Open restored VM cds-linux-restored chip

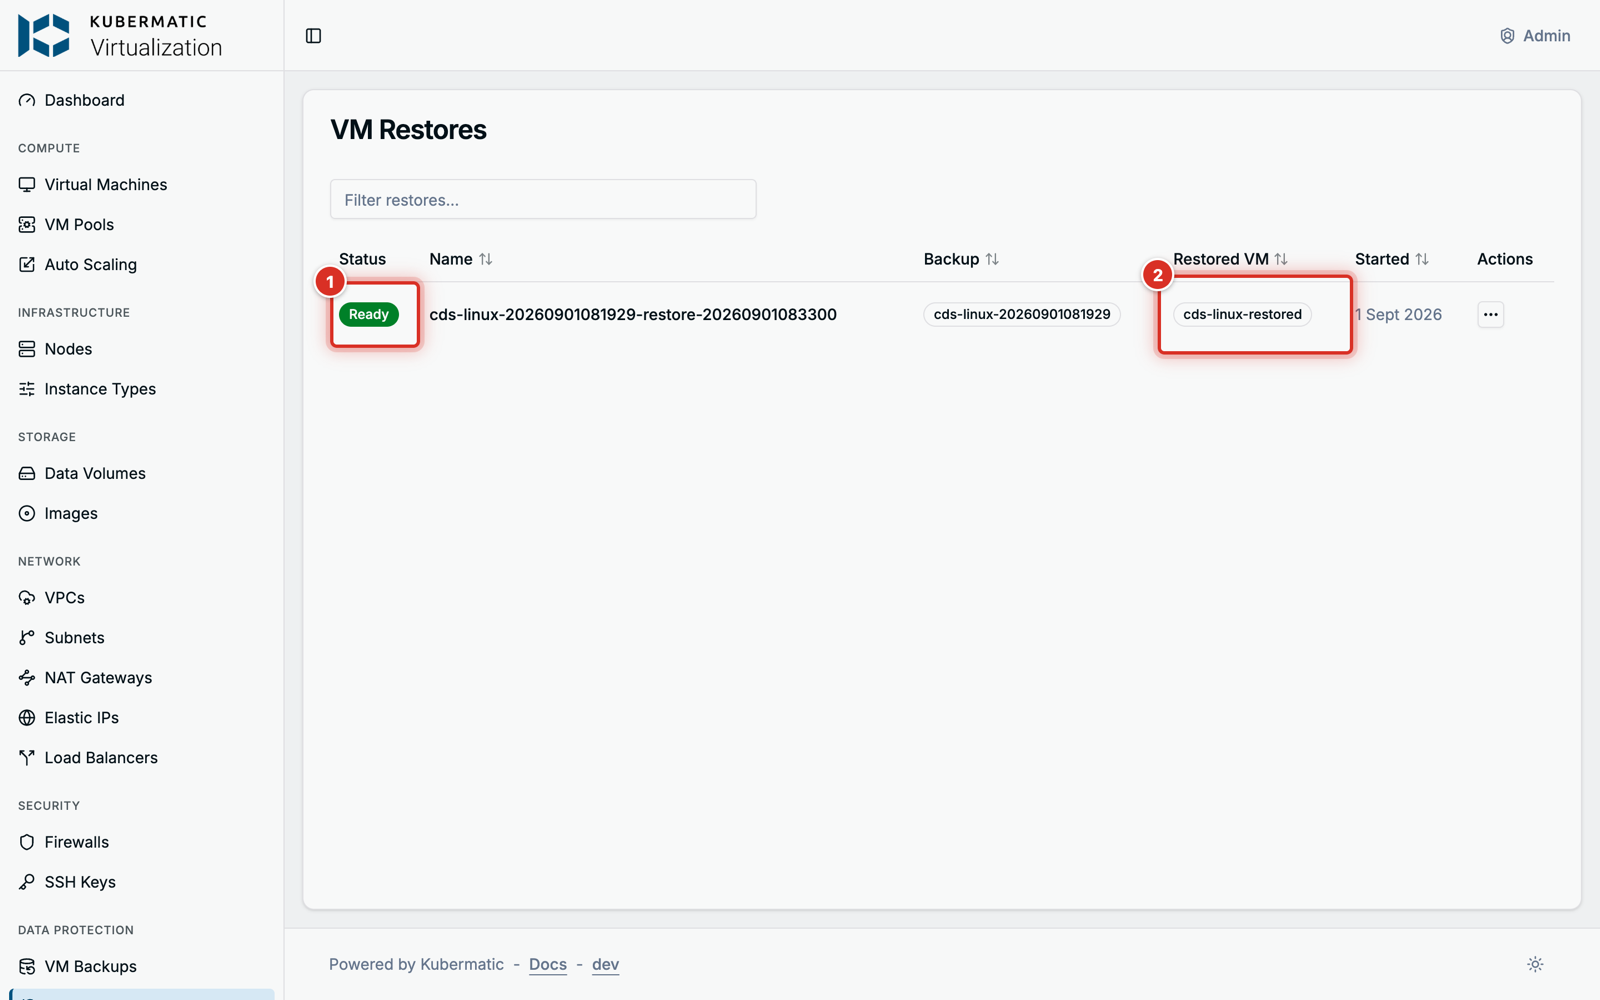[x=1242, y=314]
